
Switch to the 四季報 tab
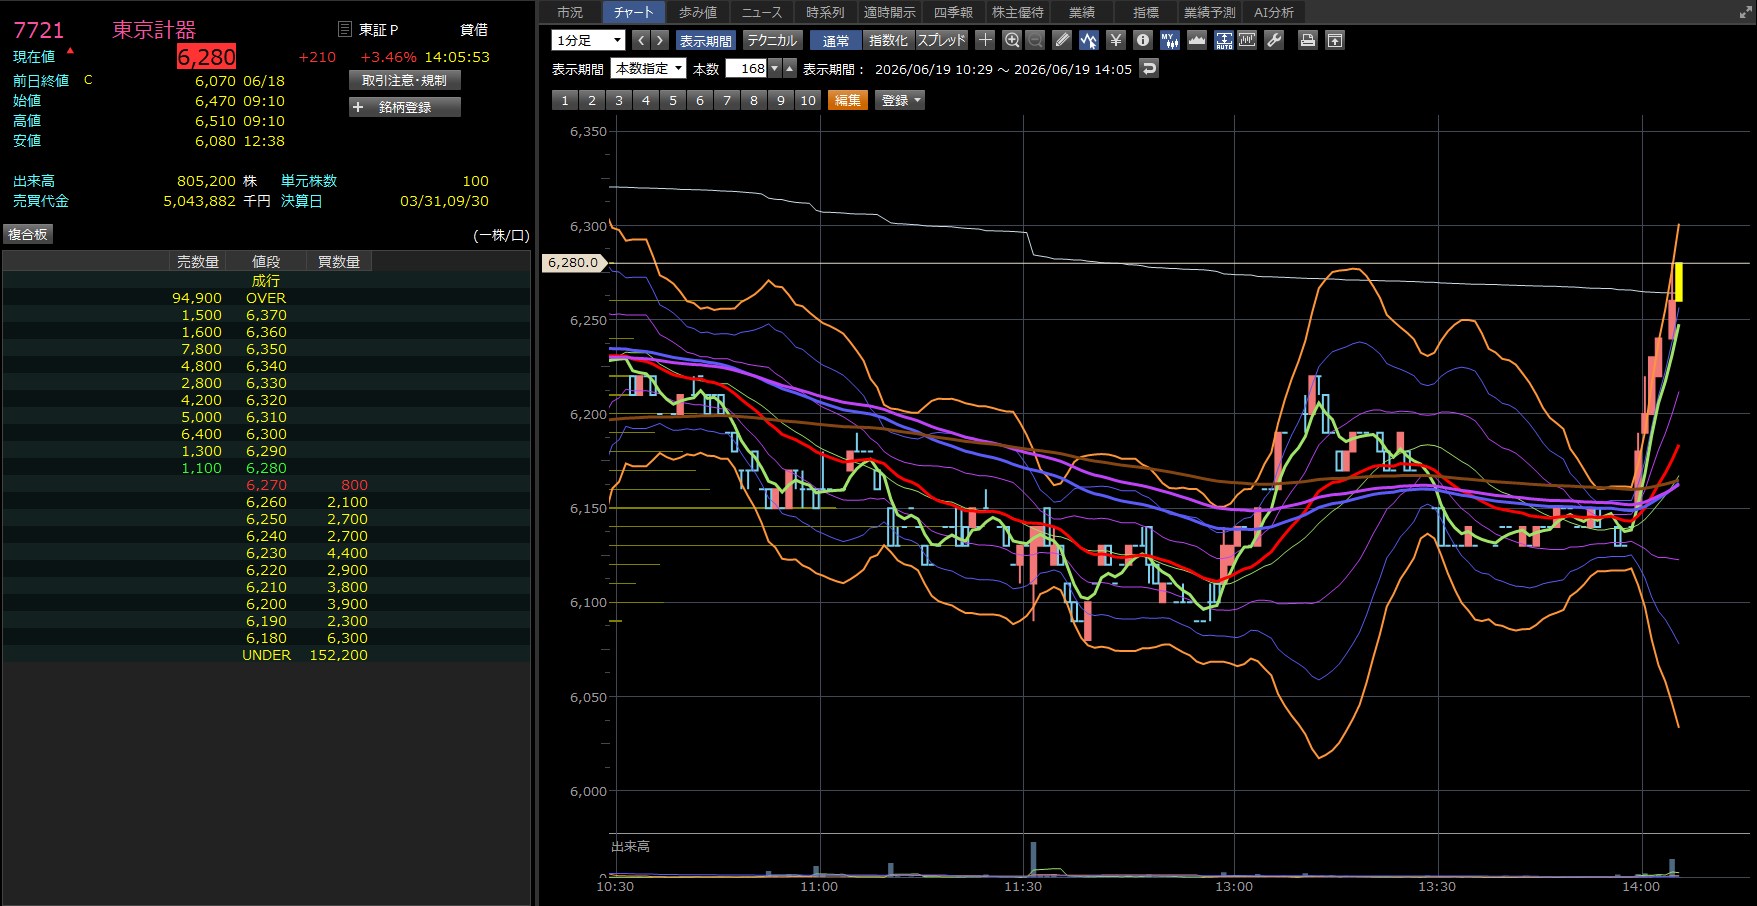point(953,12)
